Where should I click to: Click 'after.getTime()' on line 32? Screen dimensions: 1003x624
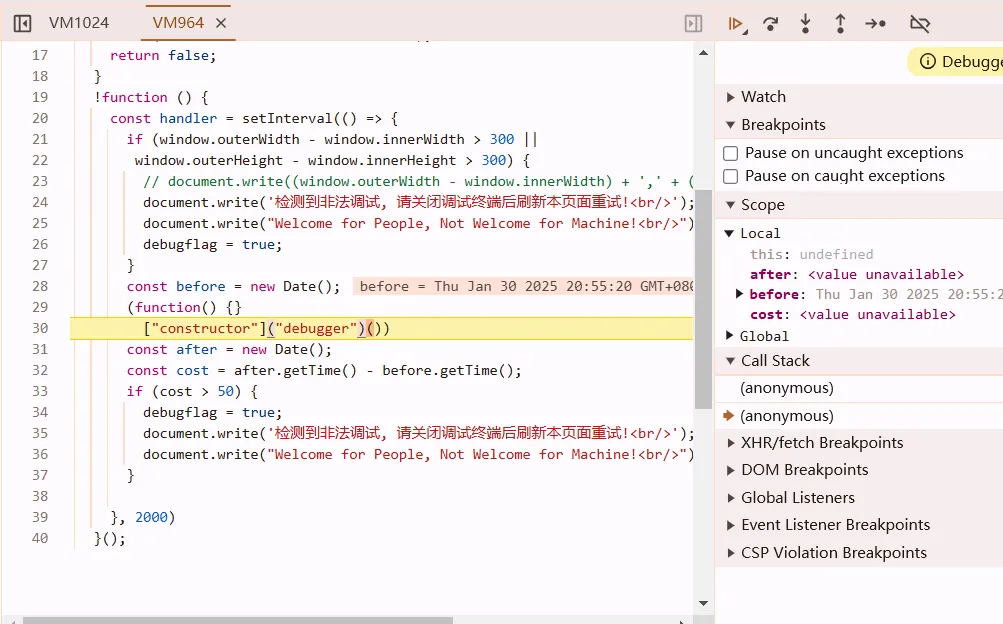coord(295,371)
